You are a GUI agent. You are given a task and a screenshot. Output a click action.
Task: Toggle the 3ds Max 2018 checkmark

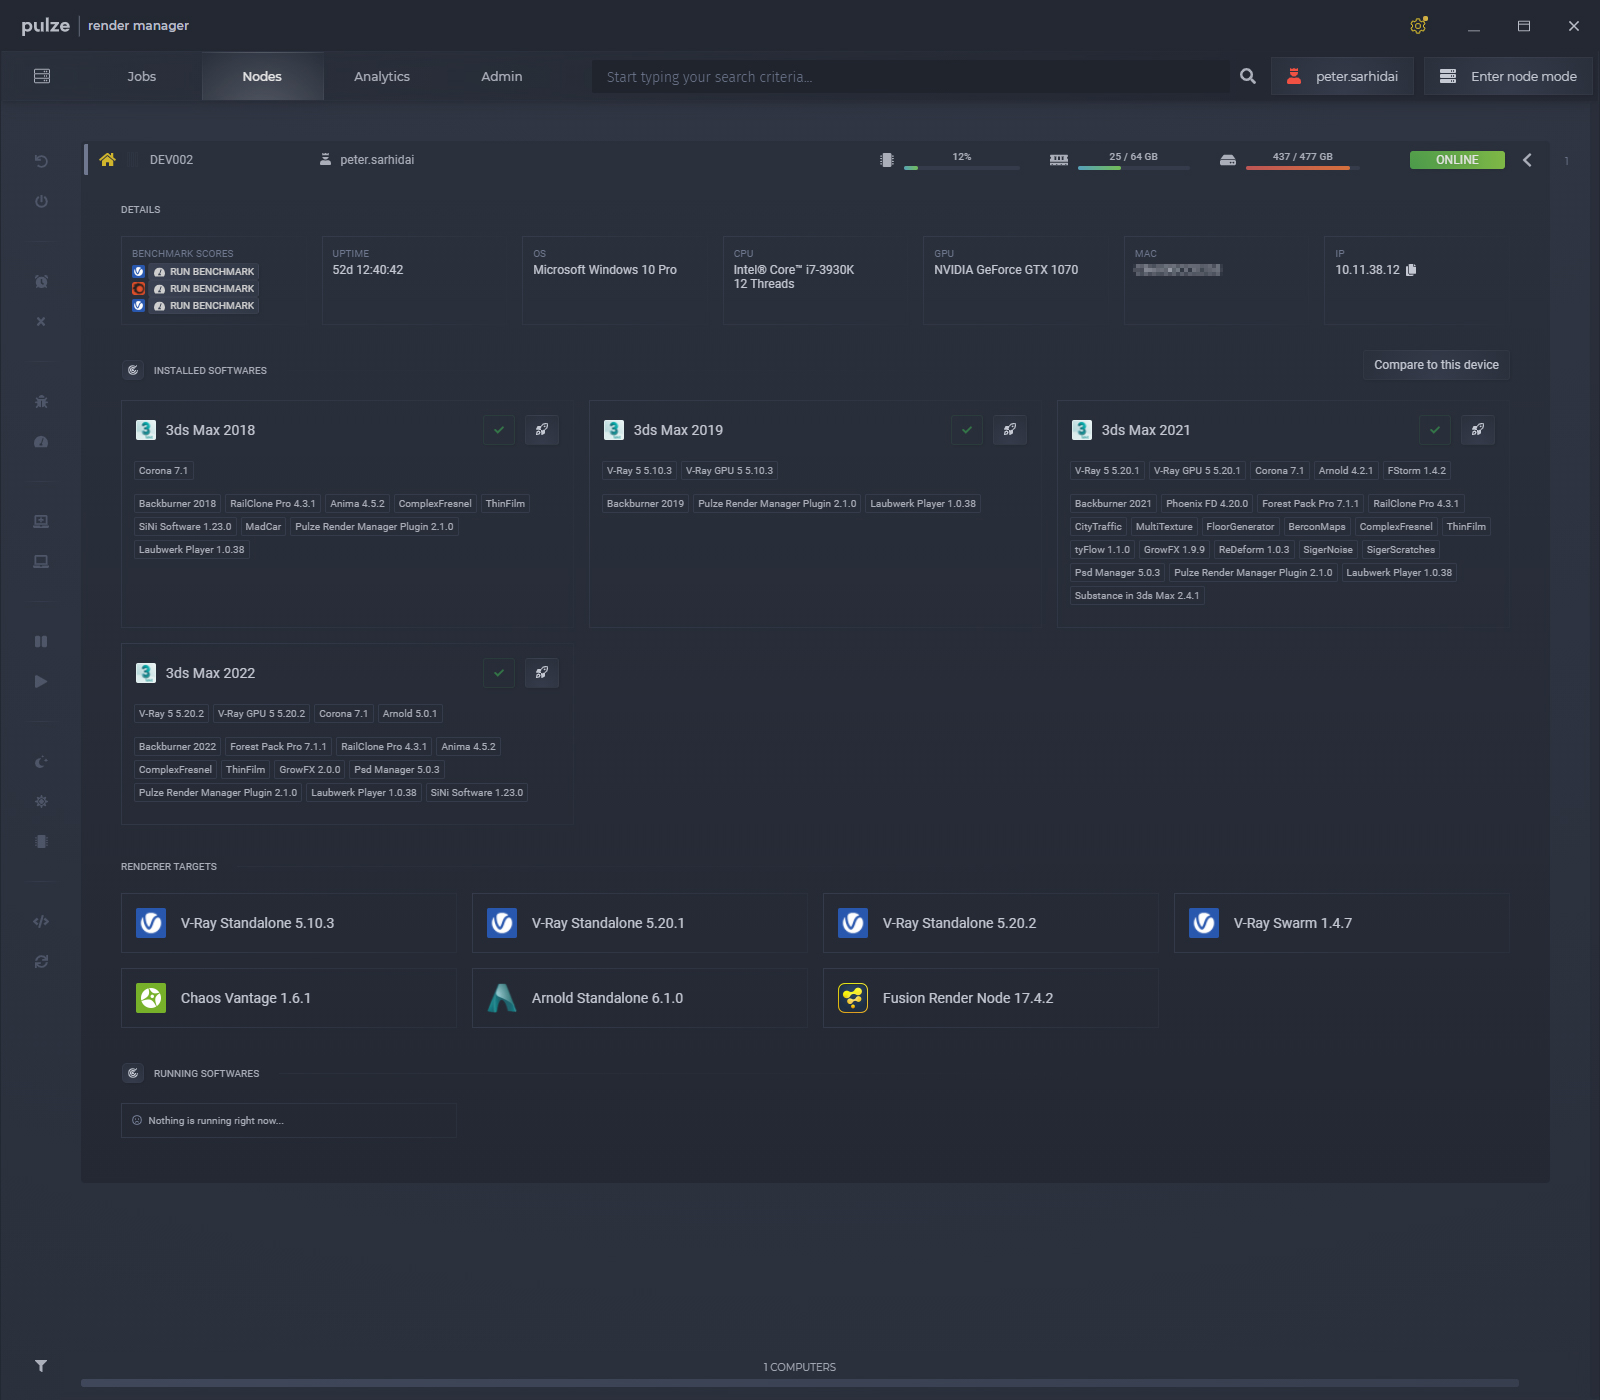point(499,430)
